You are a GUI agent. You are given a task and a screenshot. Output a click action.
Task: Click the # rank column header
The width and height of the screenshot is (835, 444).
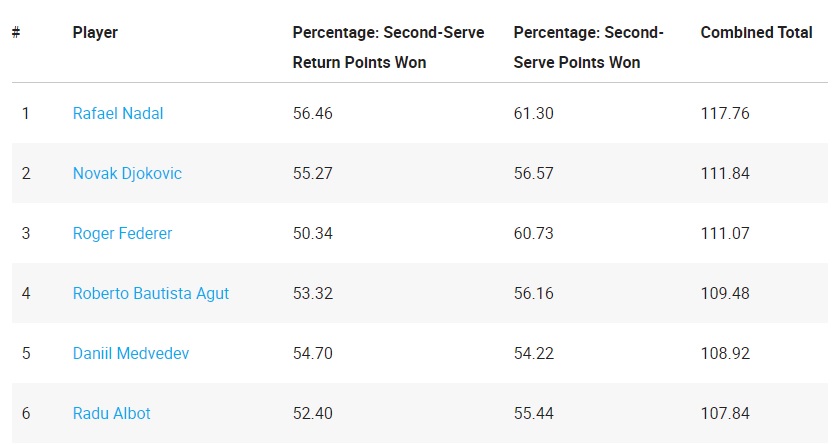click(x=17, y=33)
